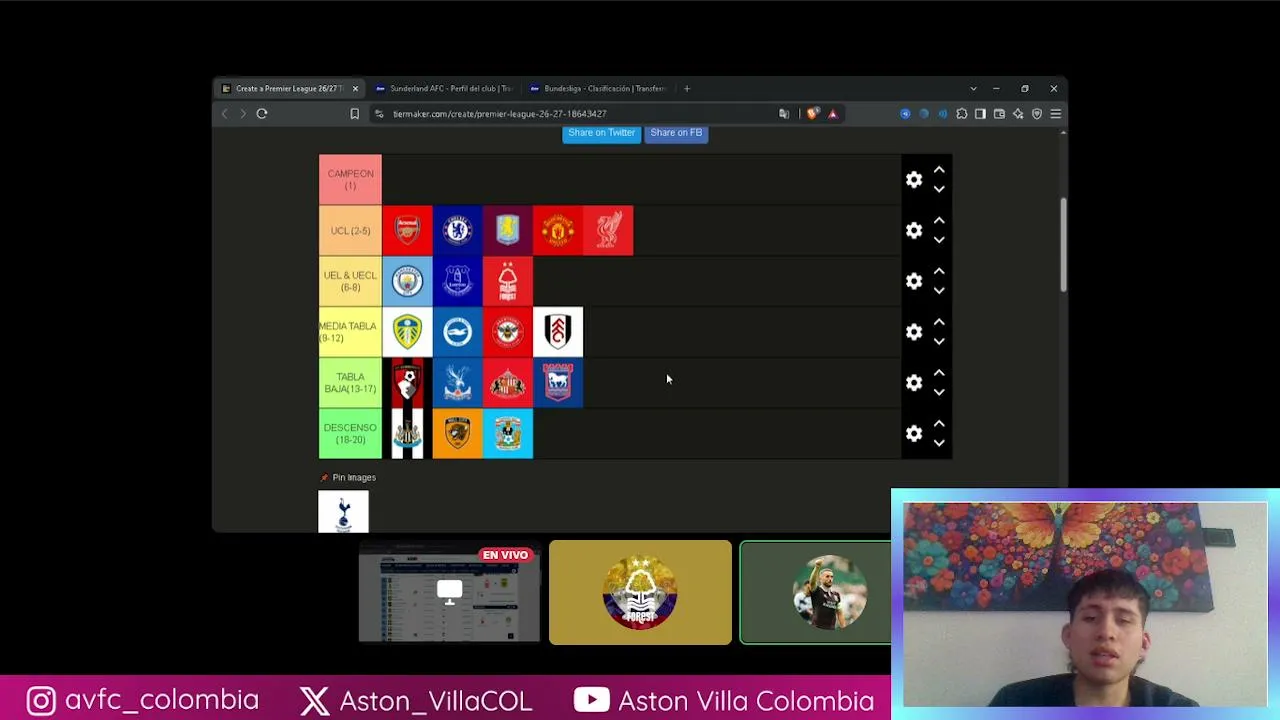Viewport: 1280px width, 720px height.
Task: Click the orange UCL (2-5) tier label
Action: pos(350,231)
